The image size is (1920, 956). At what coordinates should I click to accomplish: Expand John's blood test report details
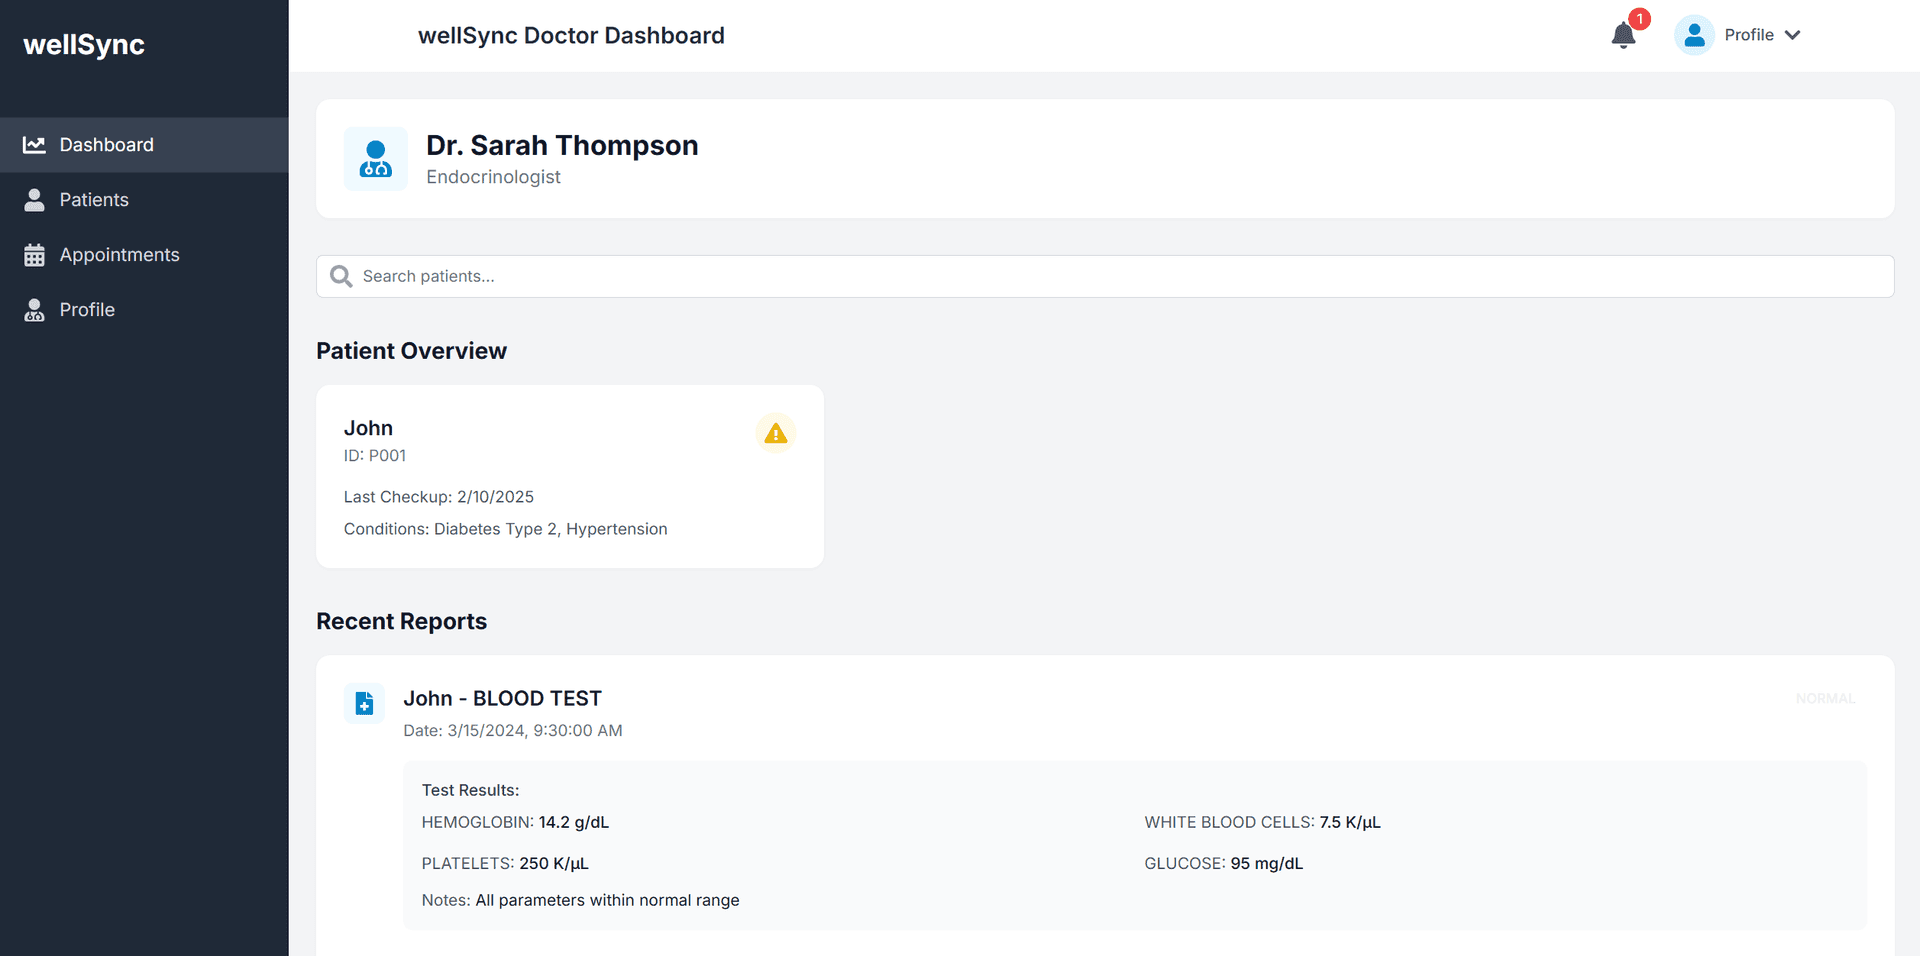pos(503,698)
